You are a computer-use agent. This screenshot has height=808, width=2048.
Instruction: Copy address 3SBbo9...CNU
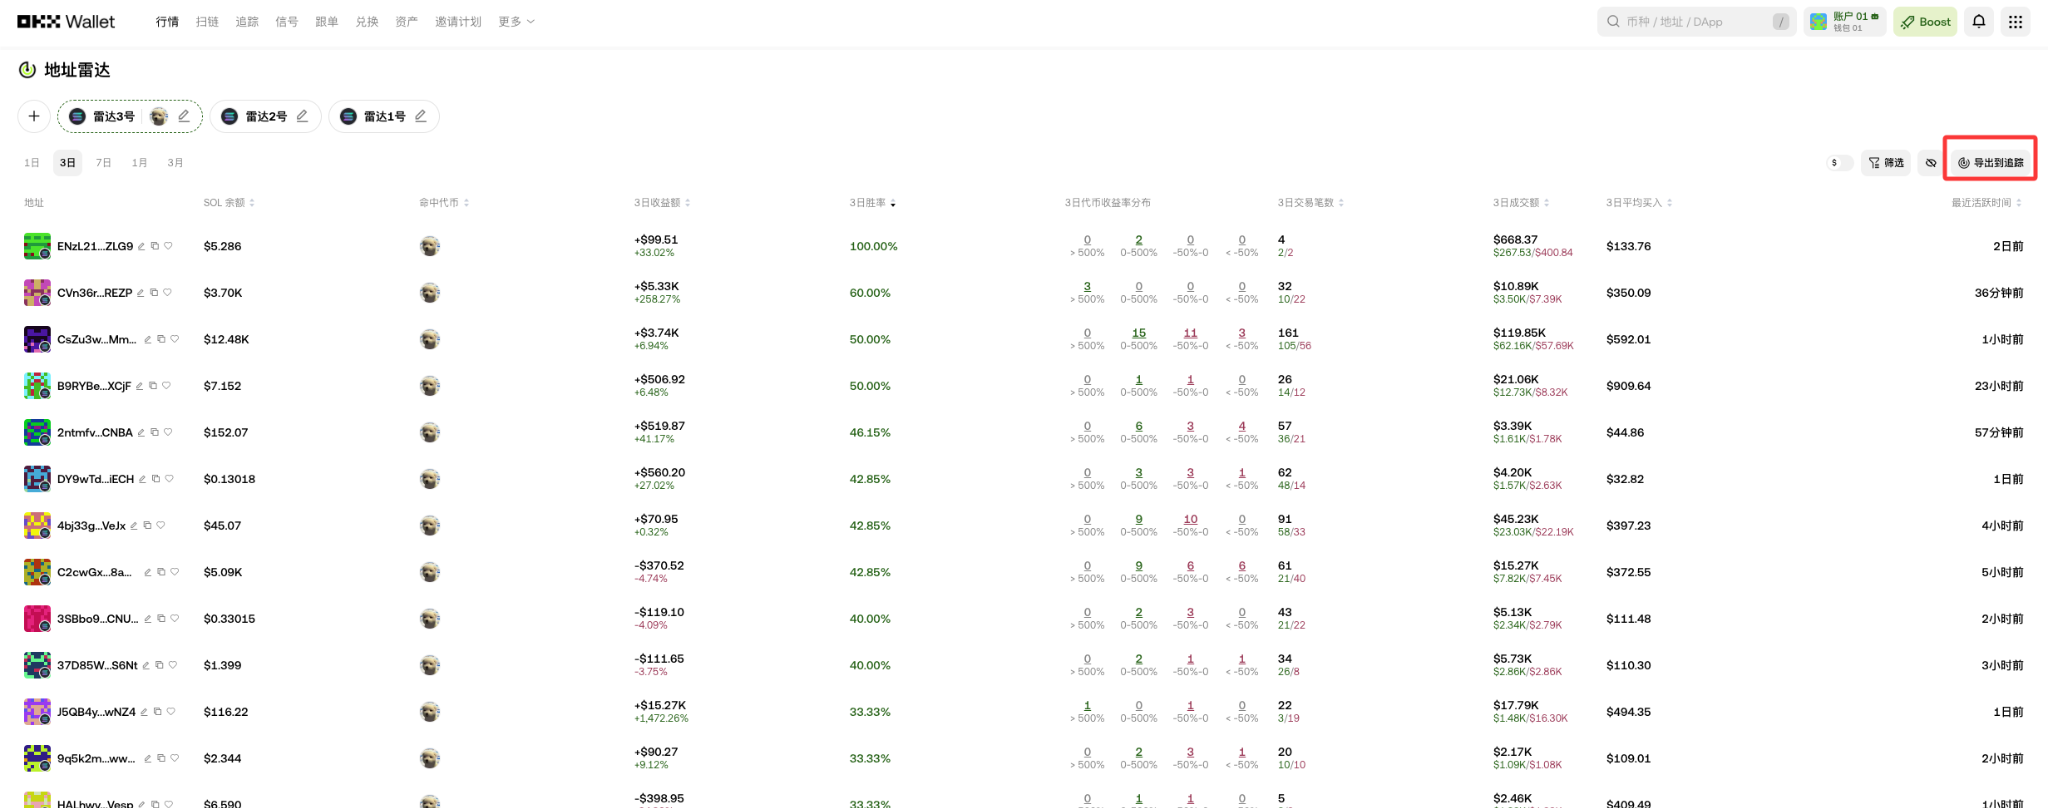click(161, 619)
